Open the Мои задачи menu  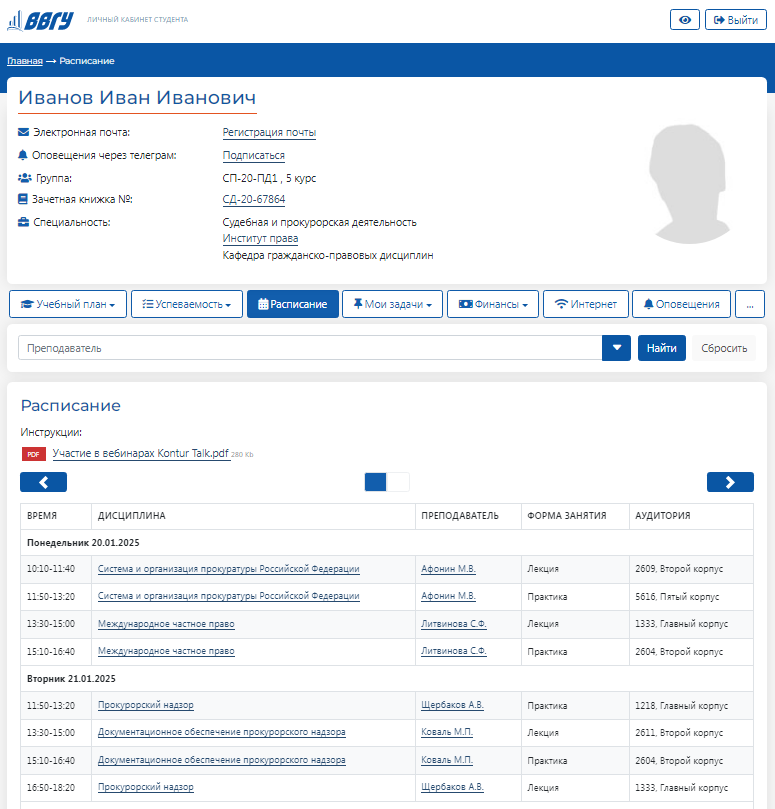(x=392, y=304)
